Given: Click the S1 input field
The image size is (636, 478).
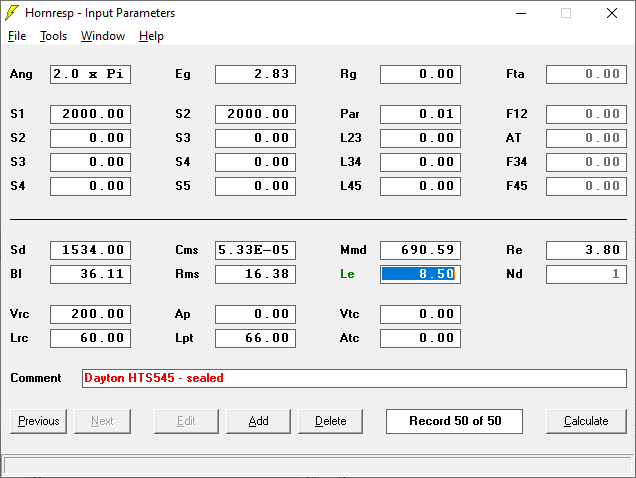Looking at the screenshot, I should (90, 114).
